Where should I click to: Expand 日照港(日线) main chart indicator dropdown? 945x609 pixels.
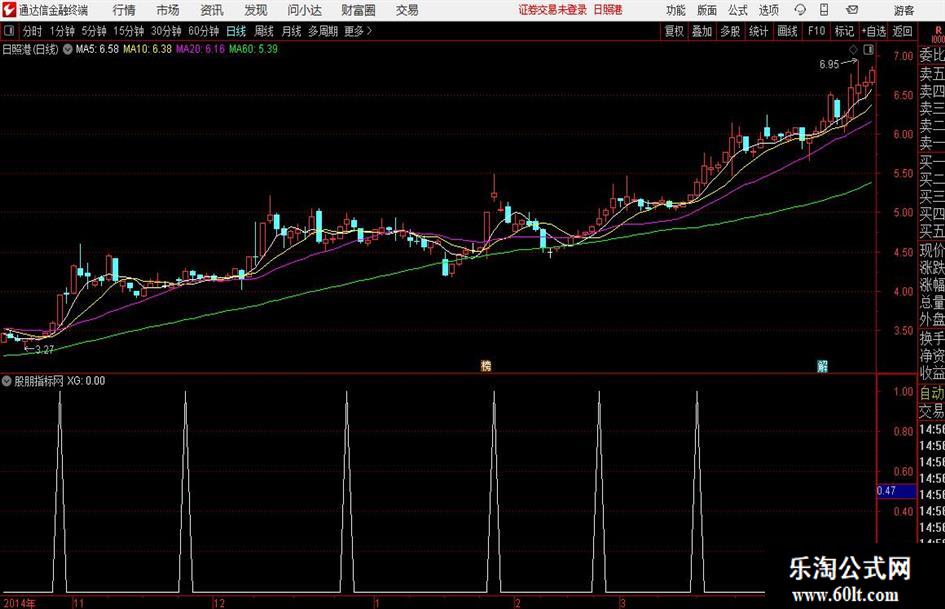coord(68,49)
